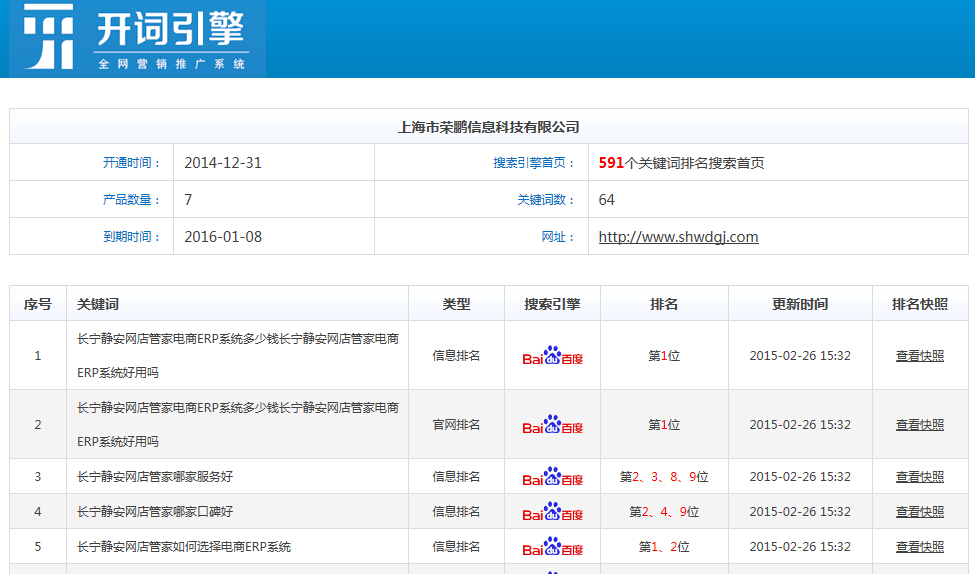
Task: Click 官网排名 type cell in row 2
Action: click(x=456, y=425)
